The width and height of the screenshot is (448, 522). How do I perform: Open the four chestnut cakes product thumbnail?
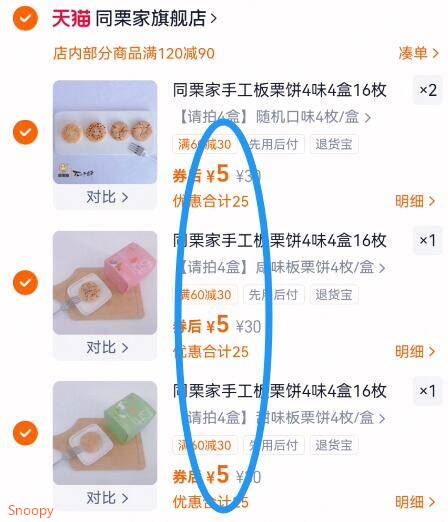pyautogui.click(x=105, y=132)
